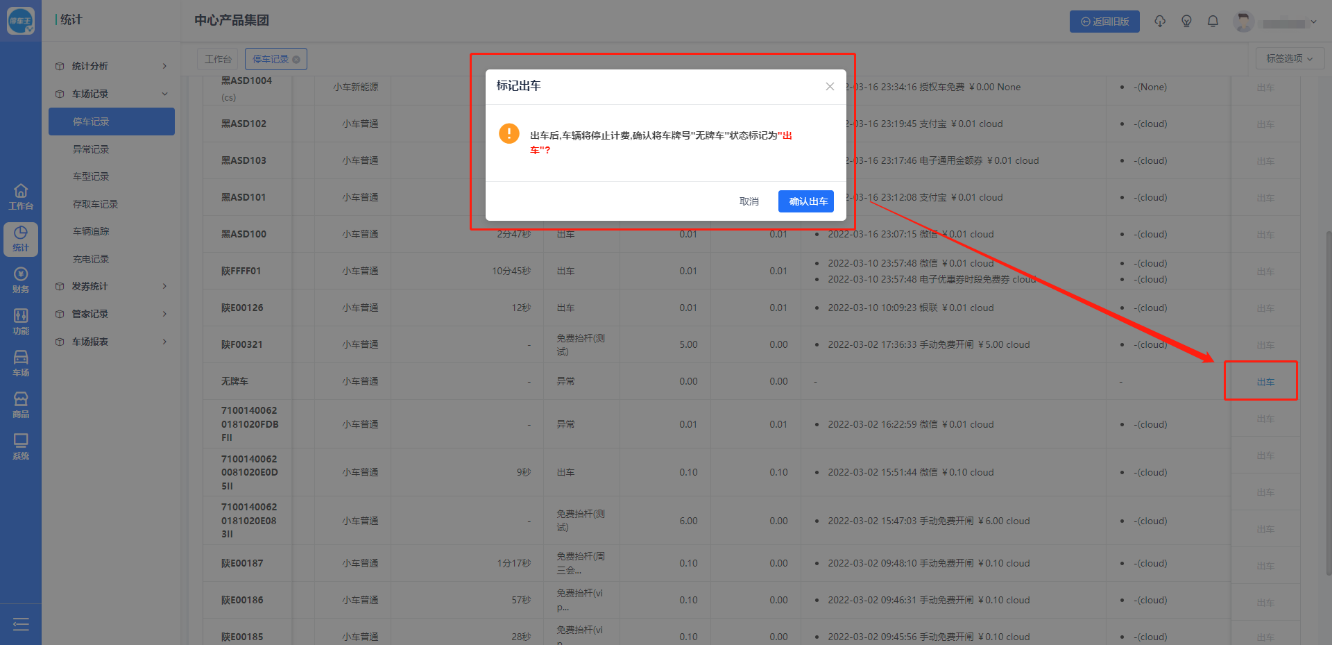Click 出车 in the 陕F00321 row
The height and width of the screenshot is (645, 1332).
point(1265,345)
